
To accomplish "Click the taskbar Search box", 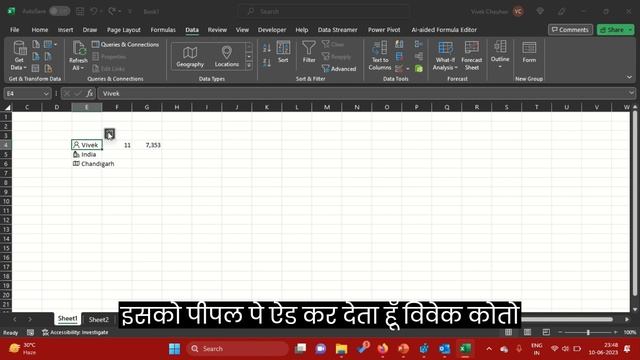I will tap(238, 349).
